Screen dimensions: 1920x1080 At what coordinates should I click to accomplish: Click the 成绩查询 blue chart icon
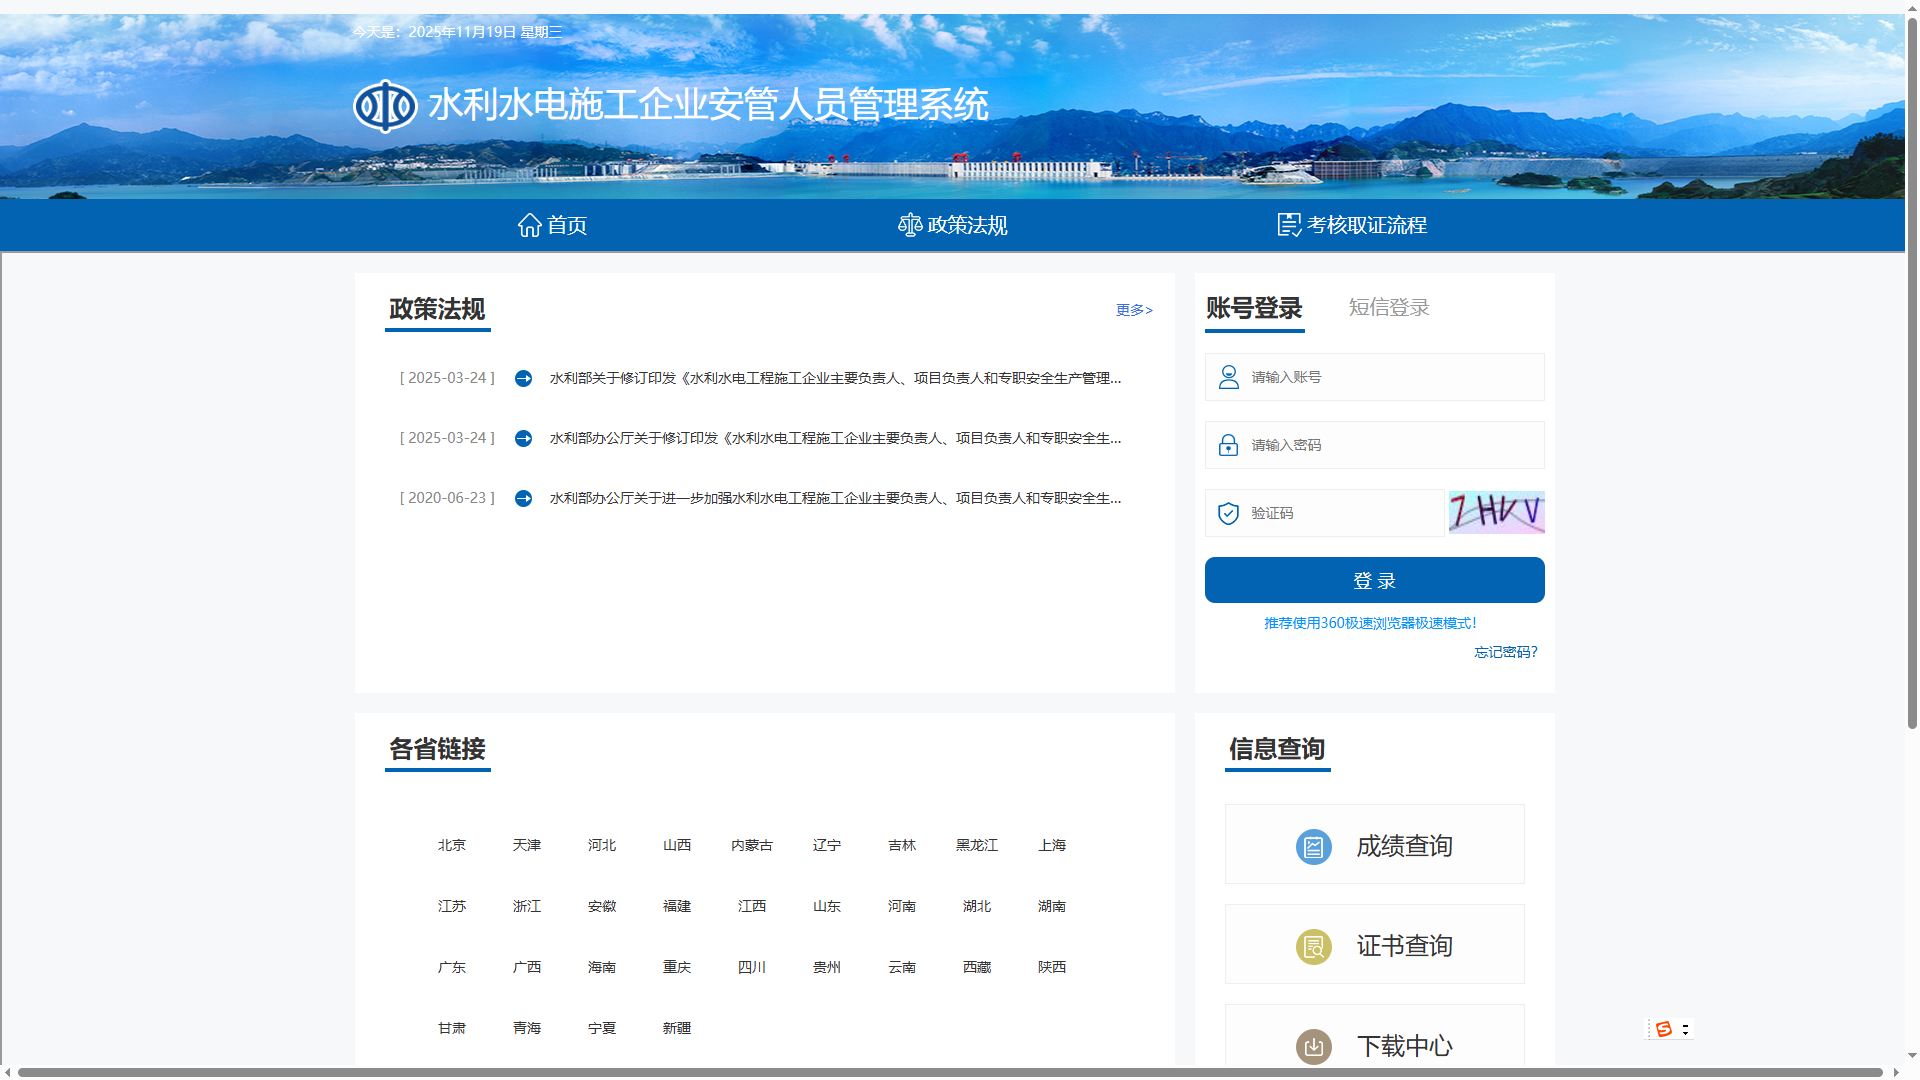point(1313,847)
